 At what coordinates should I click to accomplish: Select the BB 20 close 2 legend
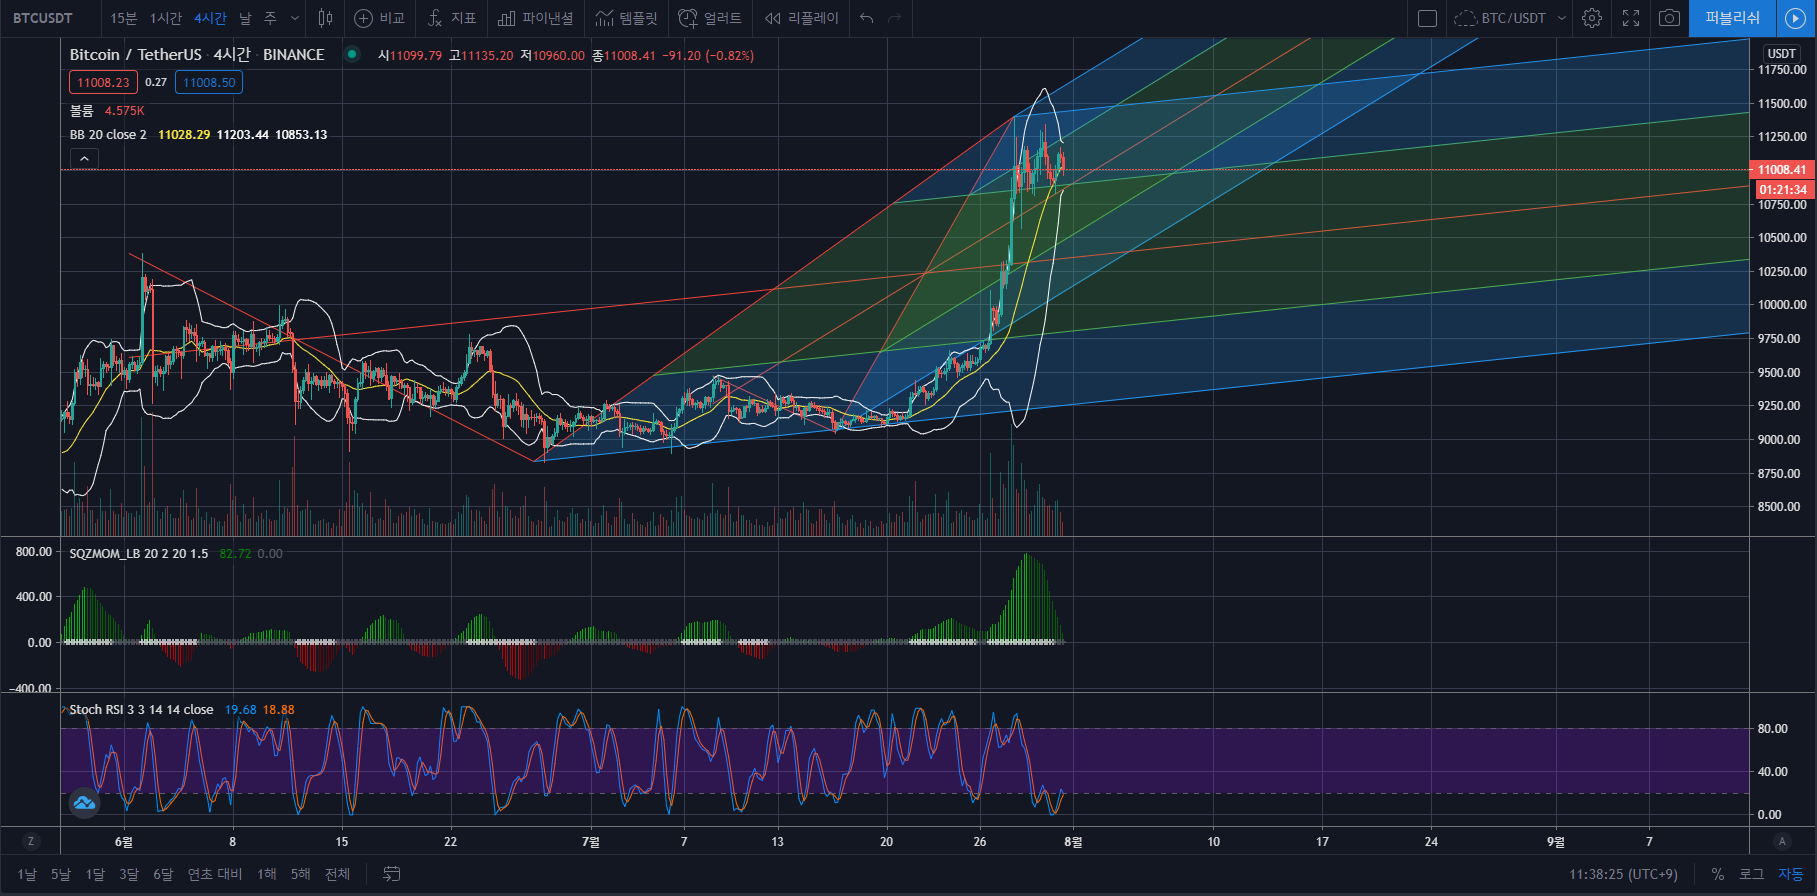(x=108, y=135)
